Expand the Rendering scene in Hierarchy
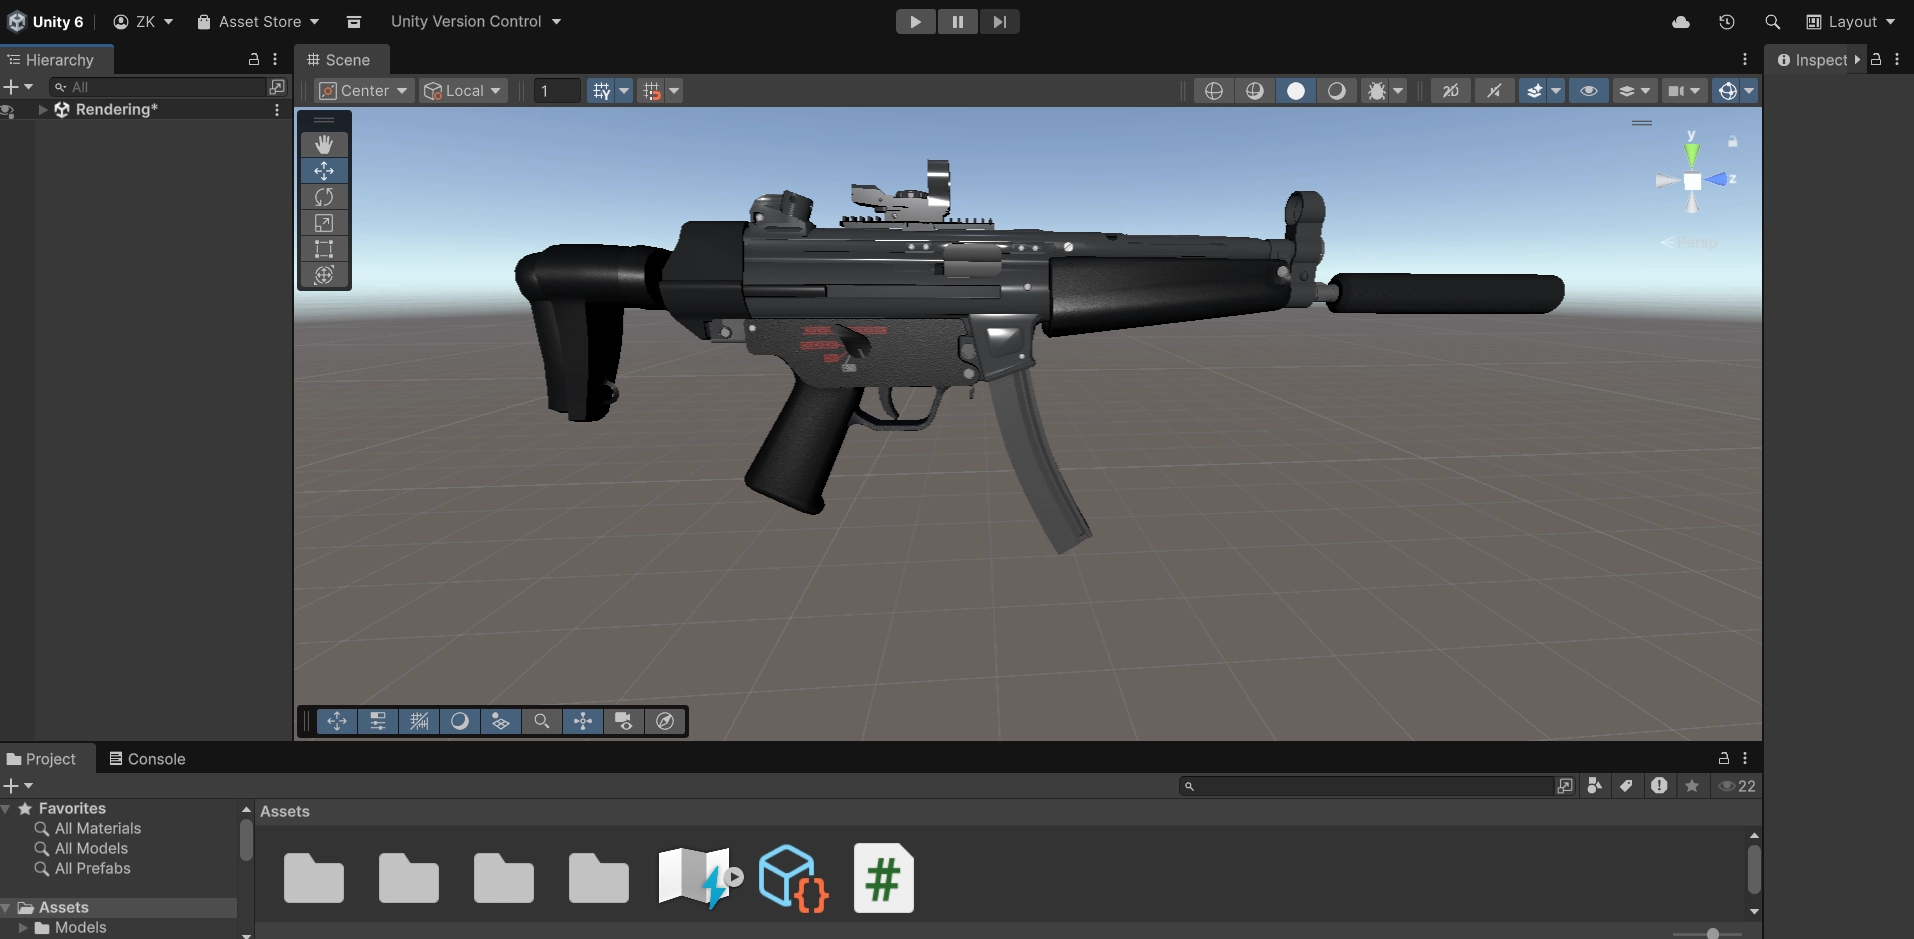 (x=43, y=110)
